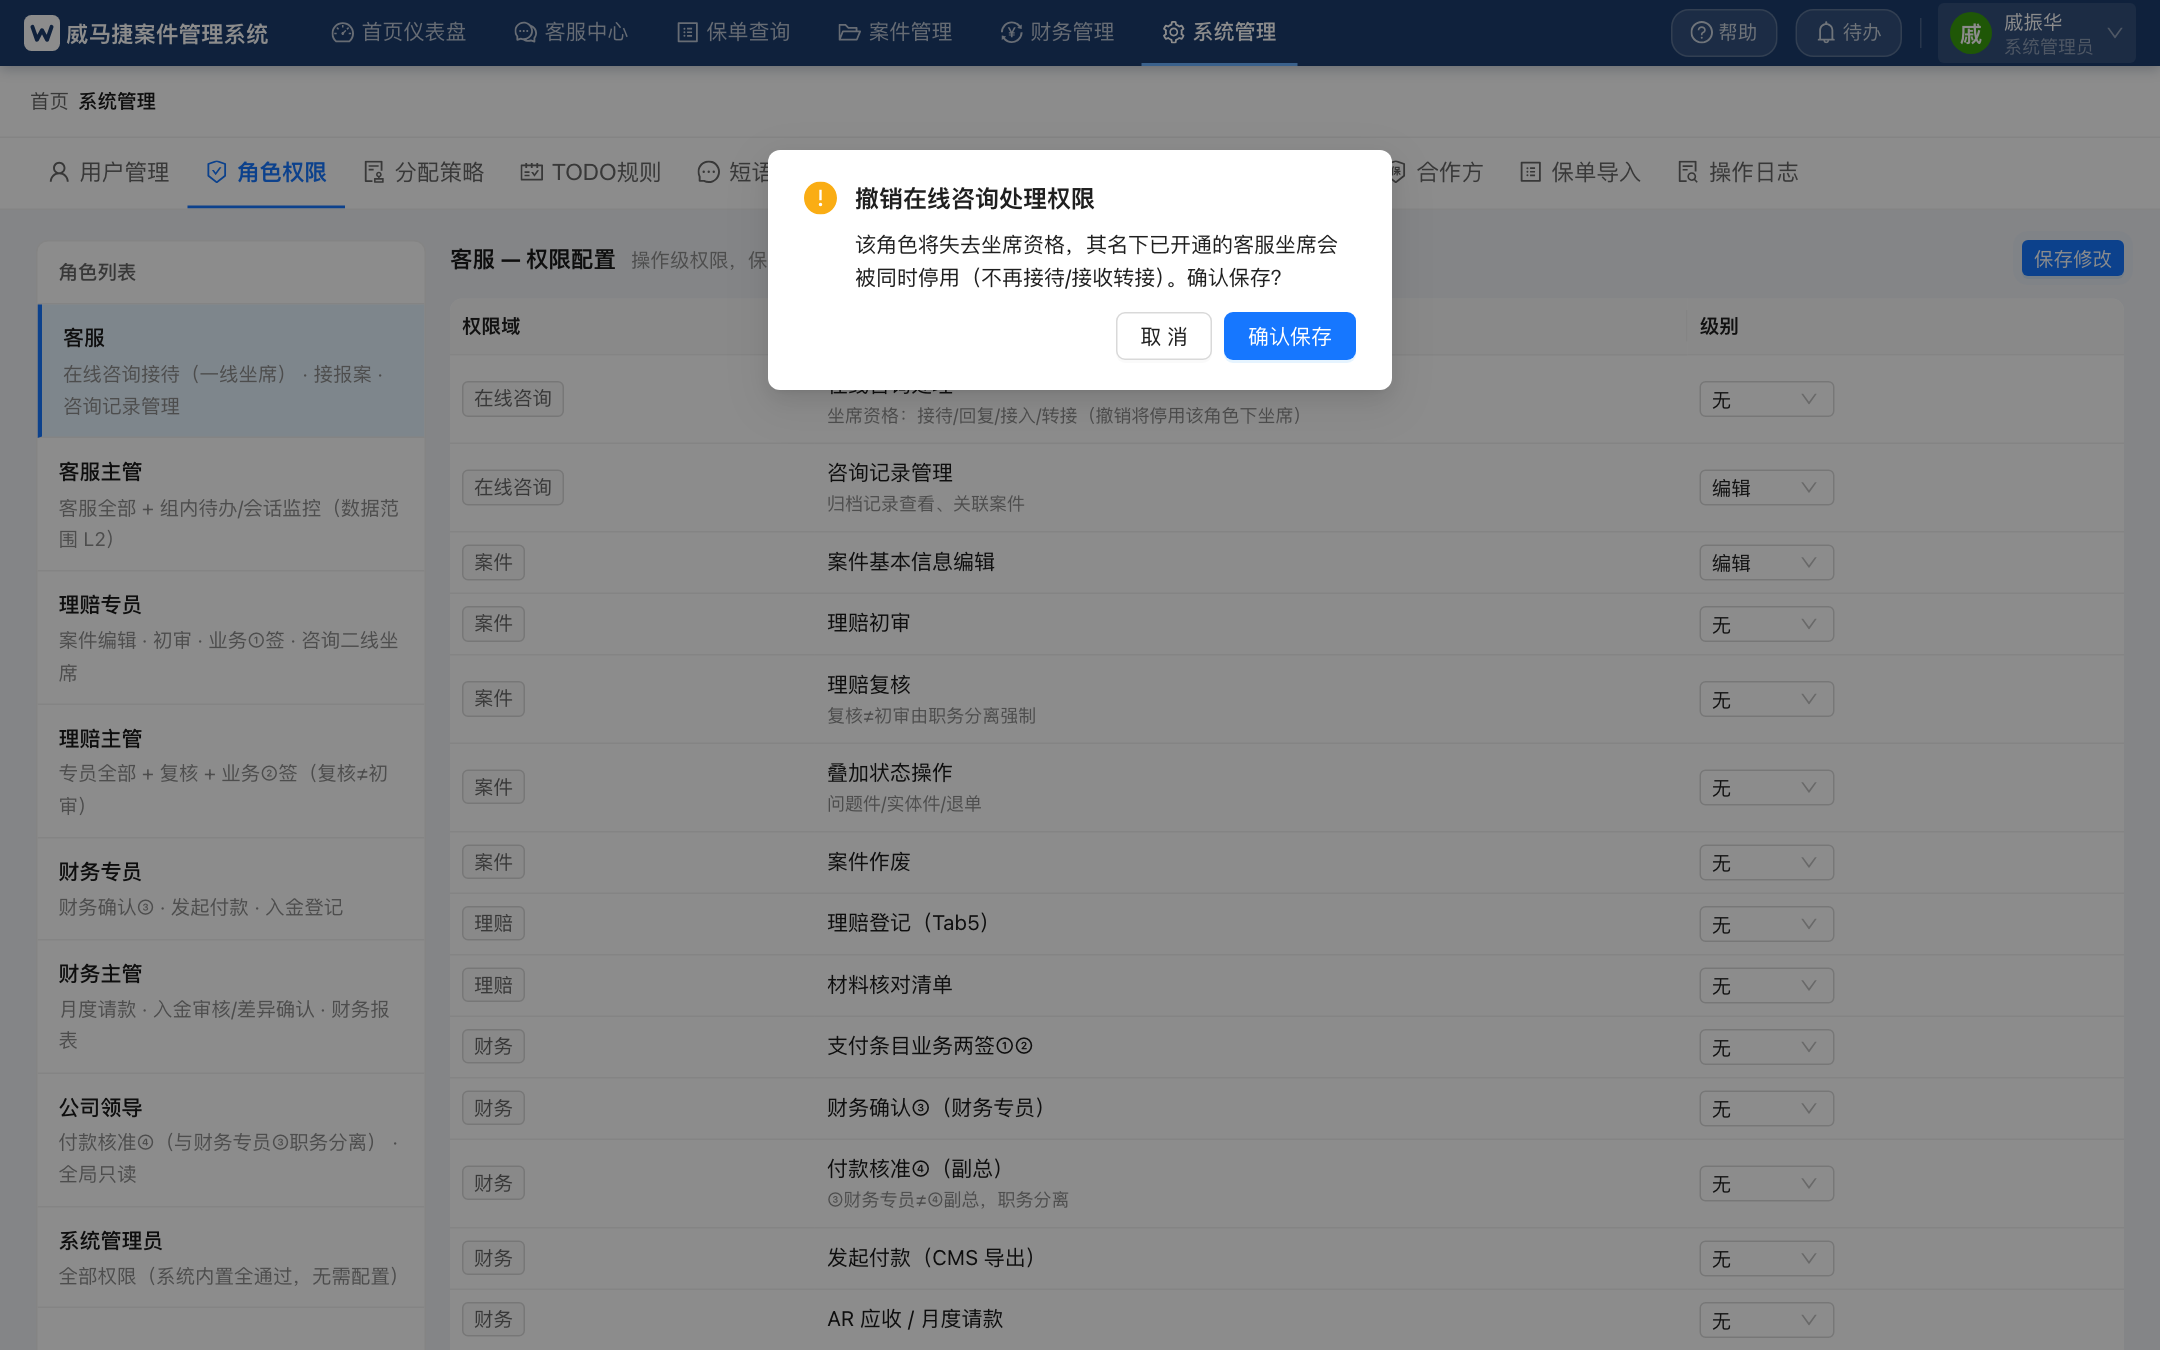The image size is (2160, 1350).
Task: Select 财务主管 role
Action: [231, 1007]
